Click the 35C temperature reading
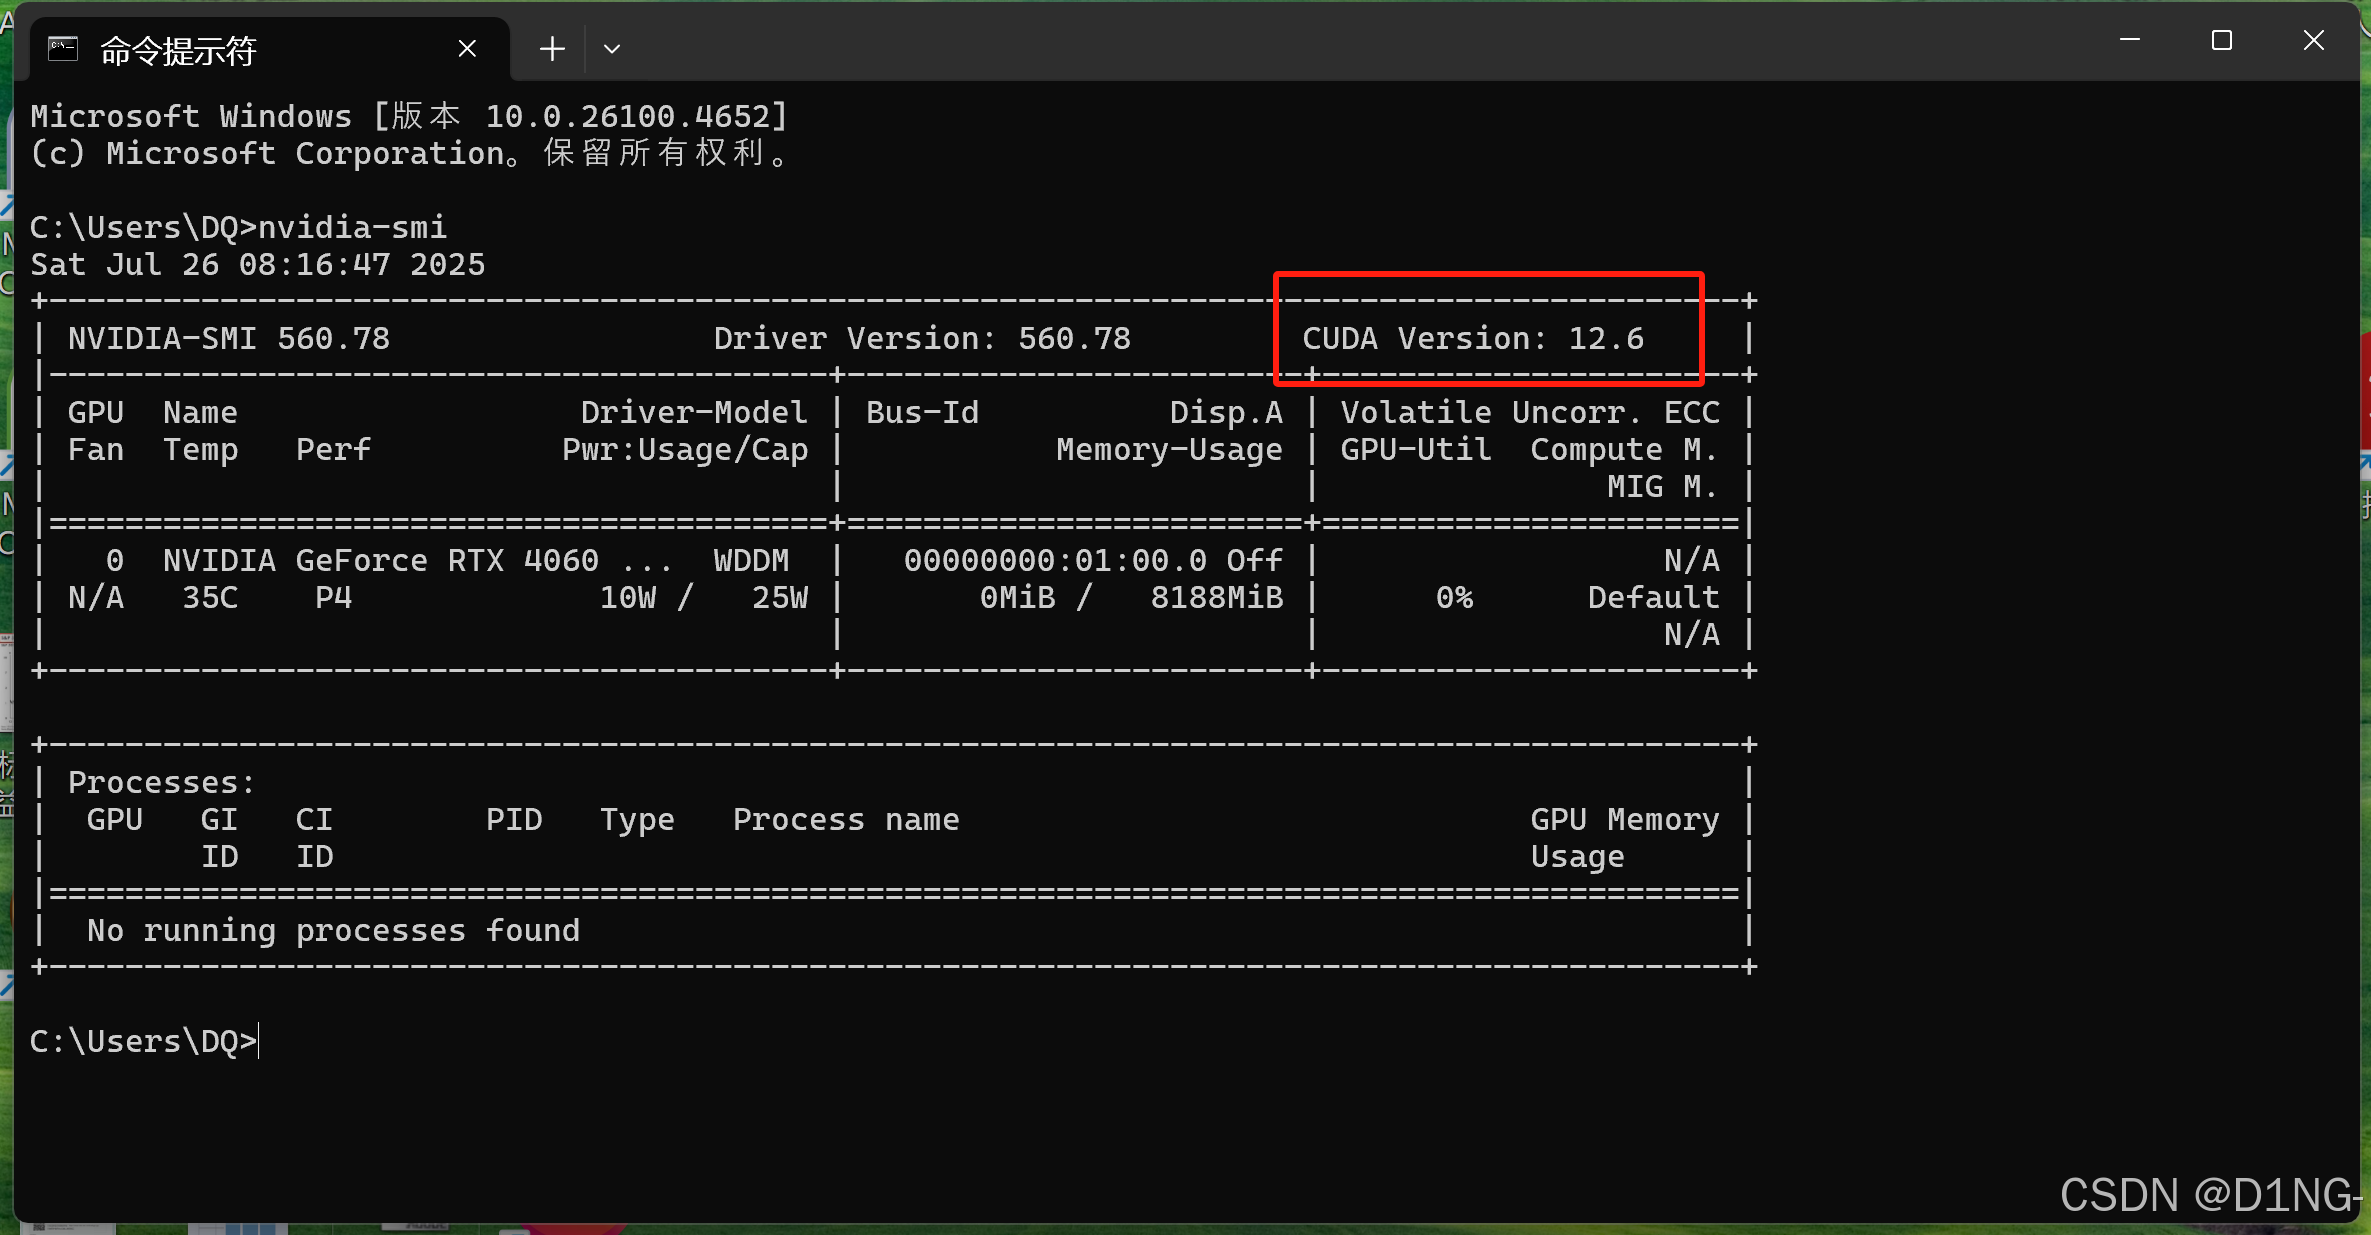 pyautogui.click(x=210, y=597)
